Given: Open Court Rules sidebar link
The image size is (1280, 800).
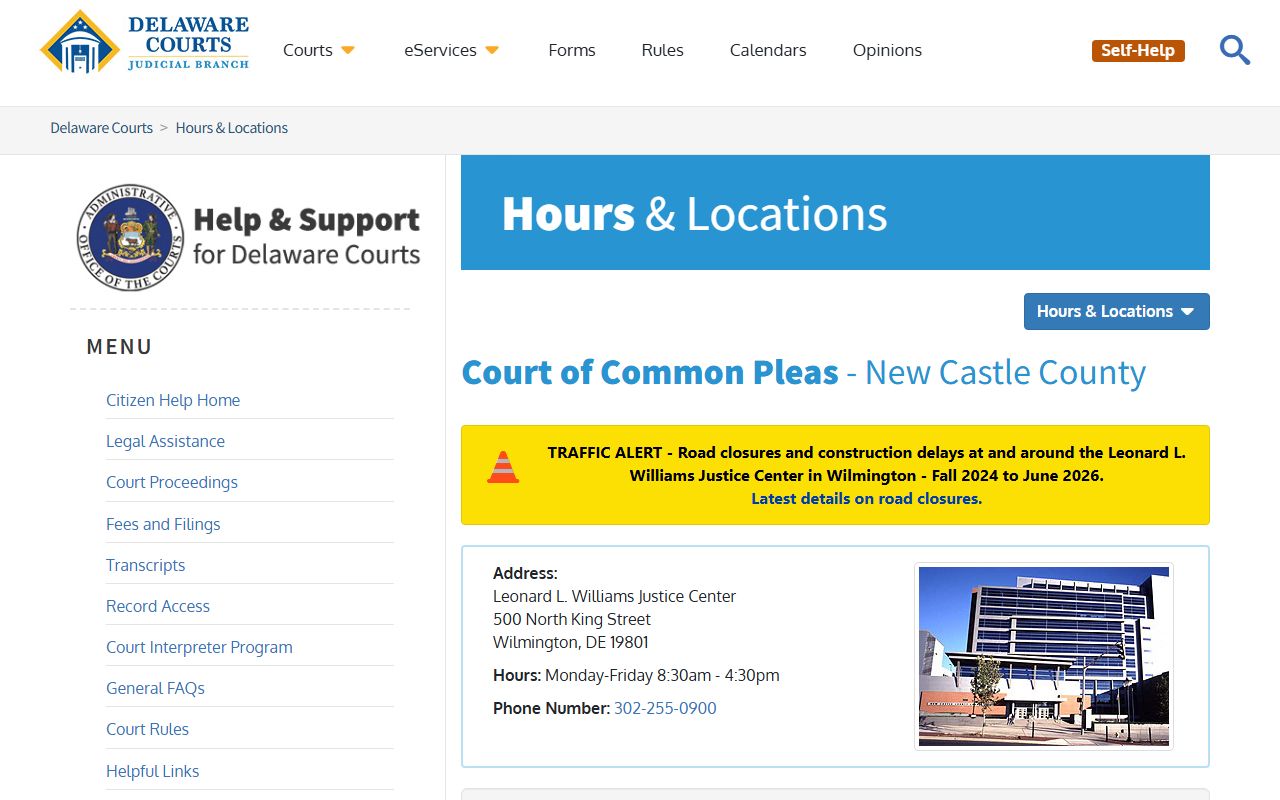Looking at the screenshot, I should tap(148, 729).
